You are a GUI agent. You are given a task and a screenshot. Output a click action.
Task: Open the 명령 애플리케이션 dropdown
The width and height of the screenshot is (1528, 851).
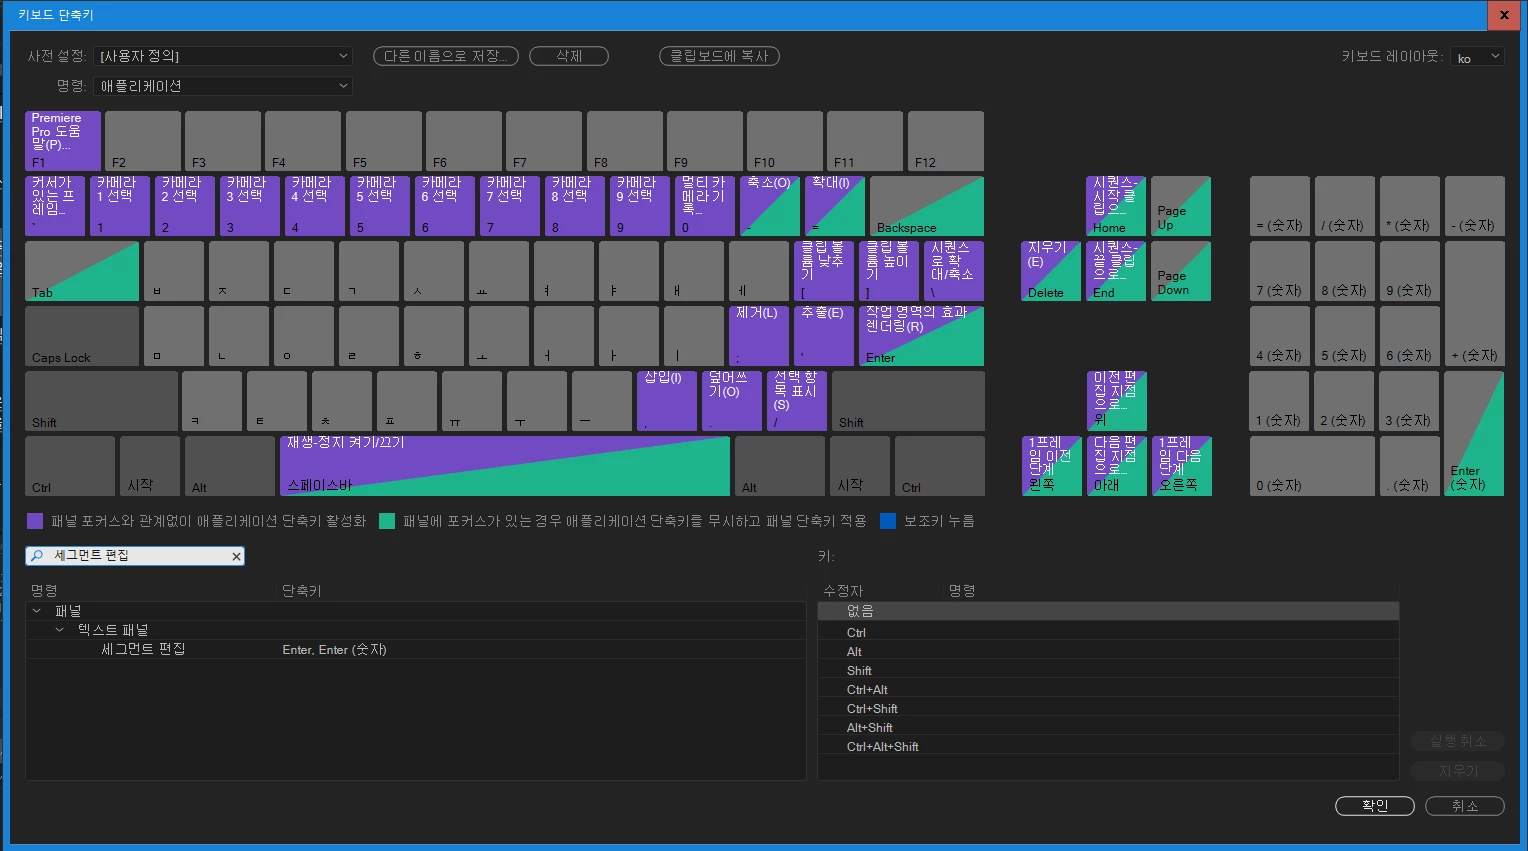pyautogui.click(x=223, y=86)
